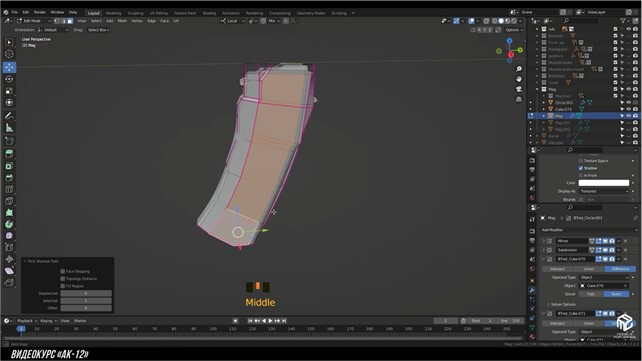Select the Rip Region tool
This screenshot has height=361, width=642.
9,283
